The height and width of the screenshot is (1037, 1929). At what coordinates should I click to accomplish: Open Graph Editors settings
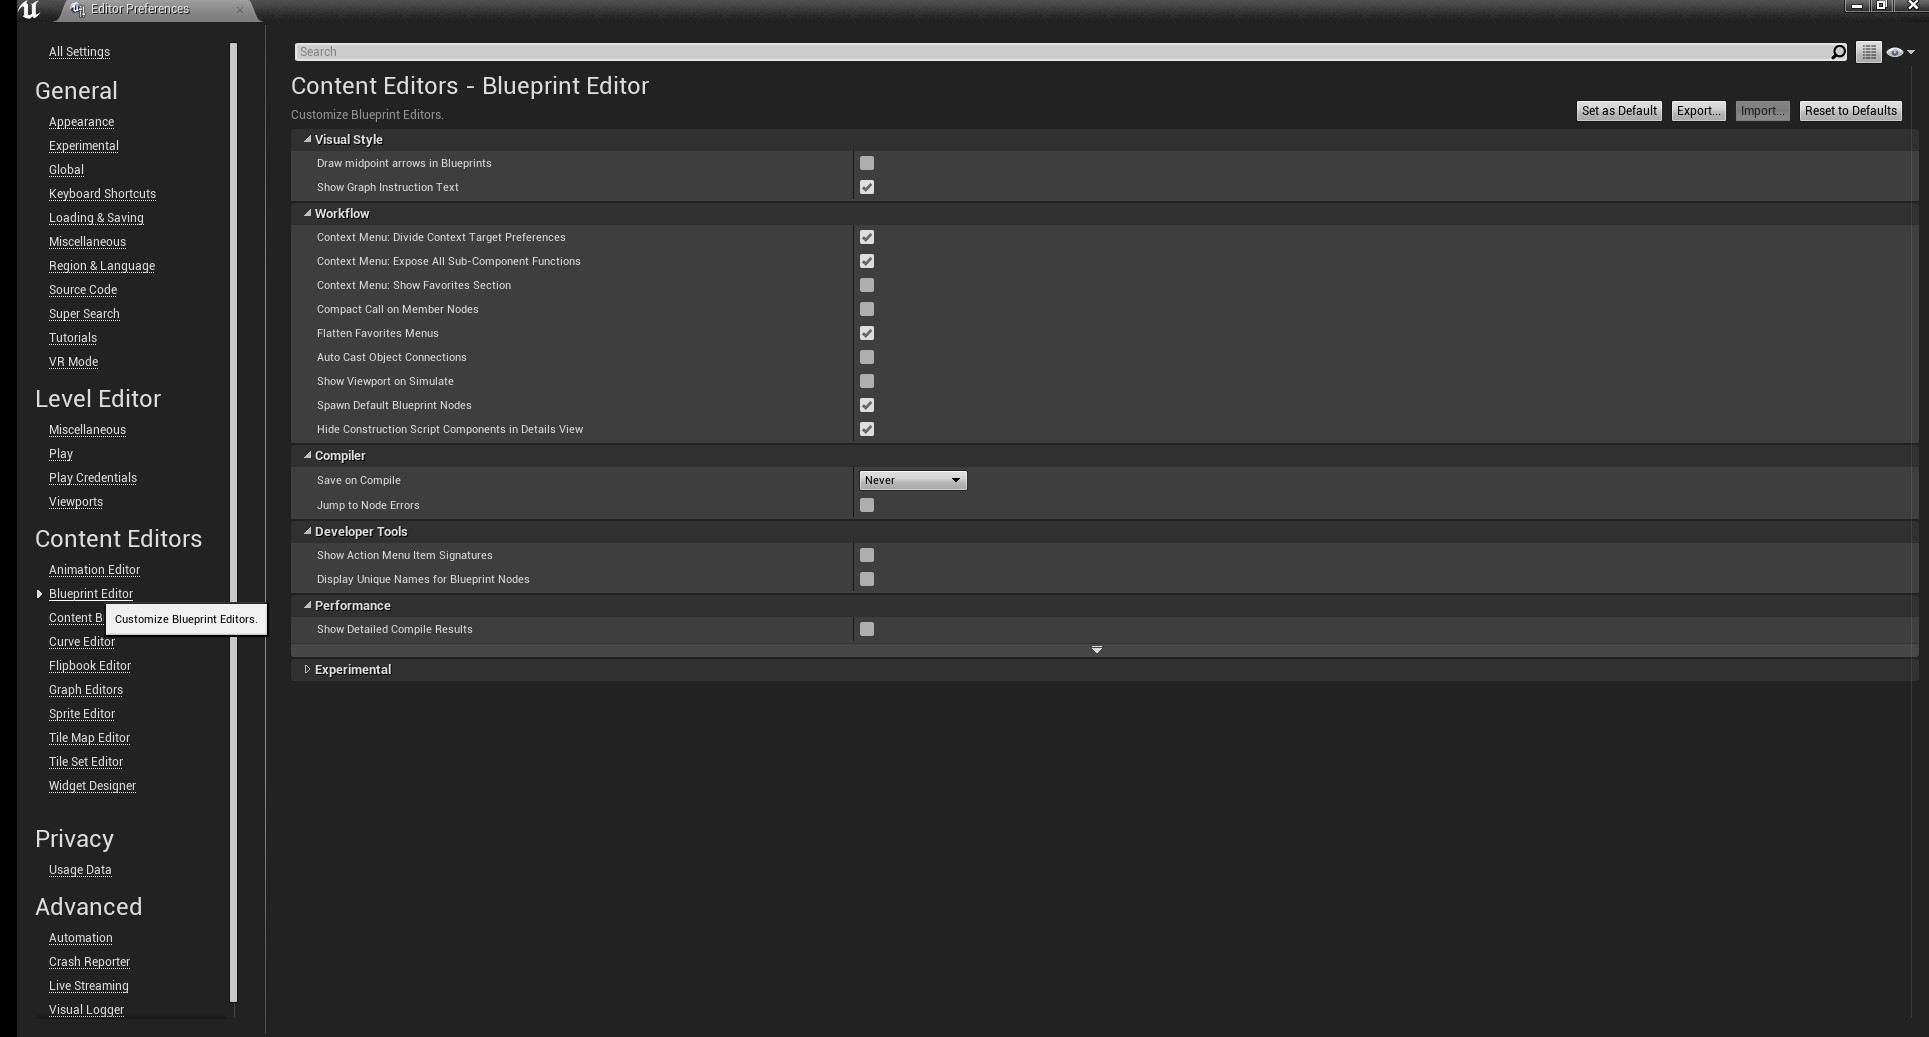(85, 690)
